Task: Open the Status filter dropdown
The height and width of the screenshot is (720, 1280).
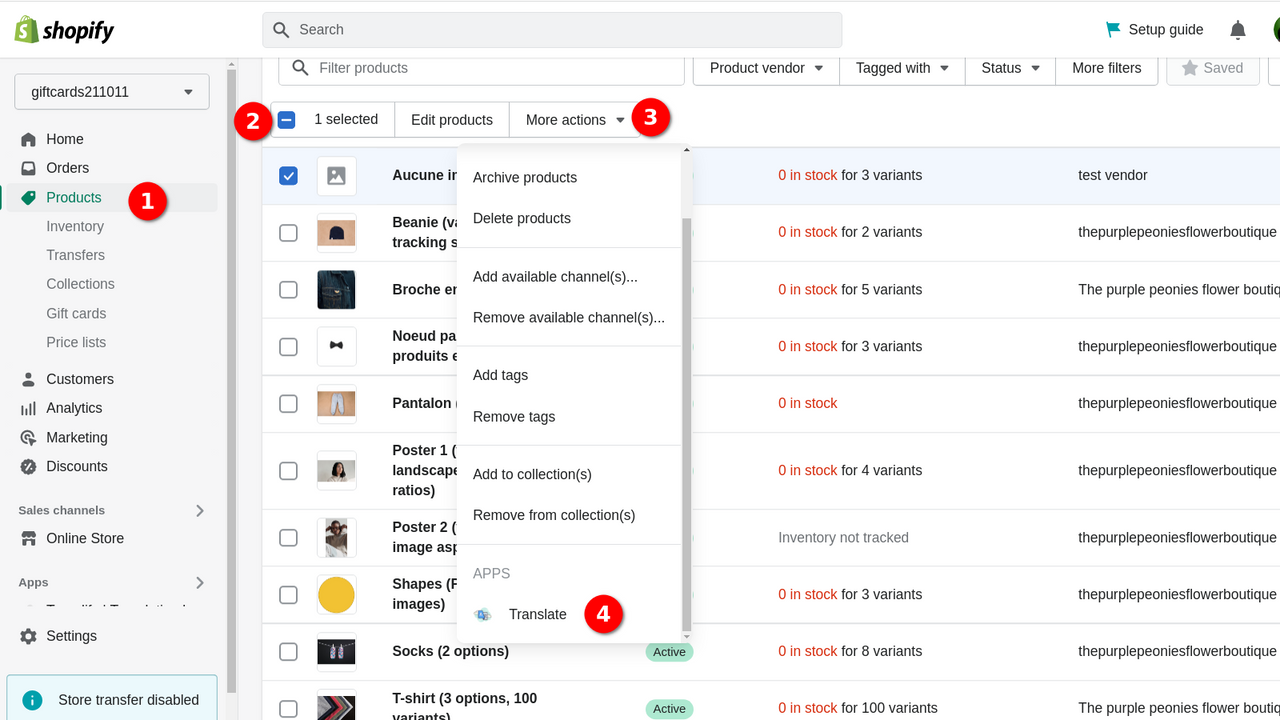Action: click(1010, 68)
